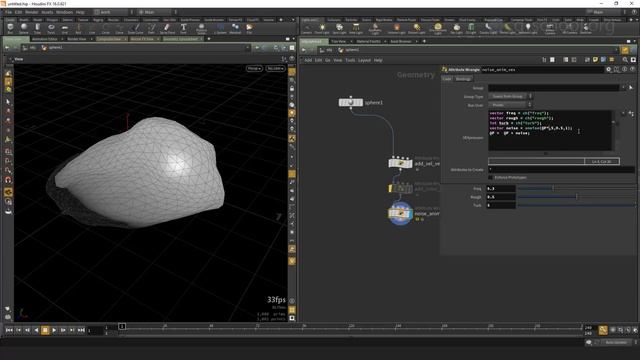This screenshot has width=640, height=360.
Task: Jump to first frame button
Action: coord(9,330)
